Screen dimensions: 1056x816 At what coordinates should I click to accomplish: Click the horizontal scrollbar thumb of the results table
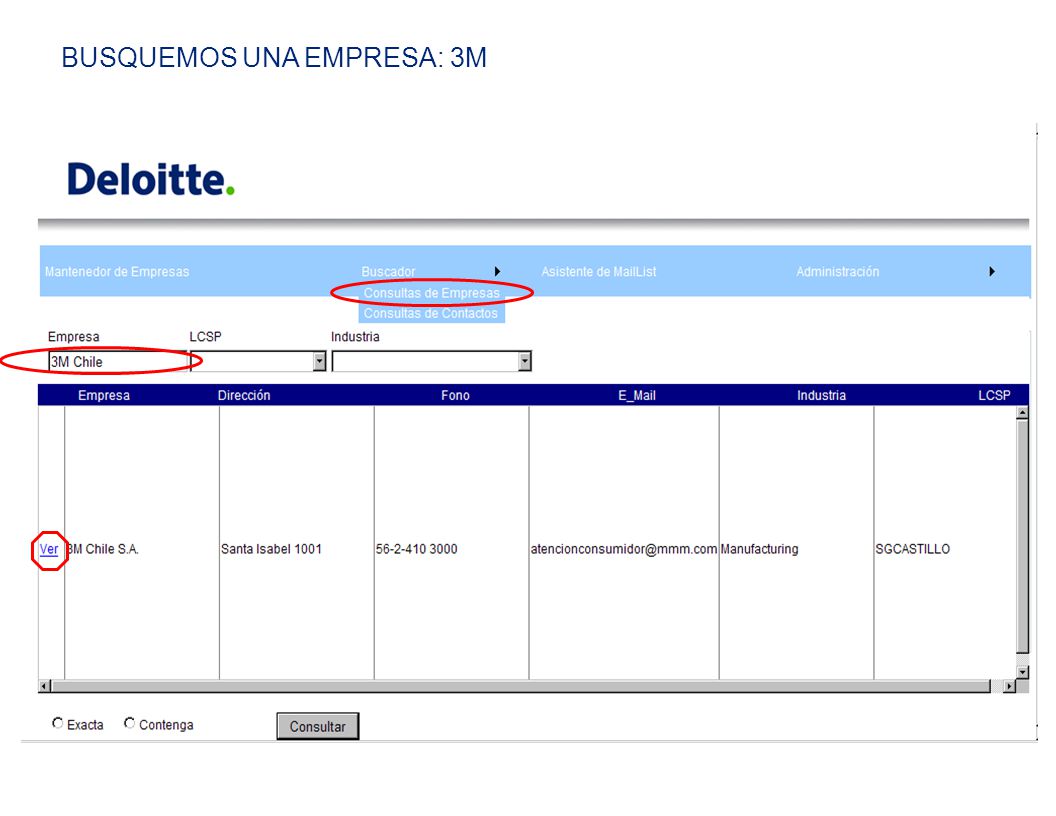[522, 686]
